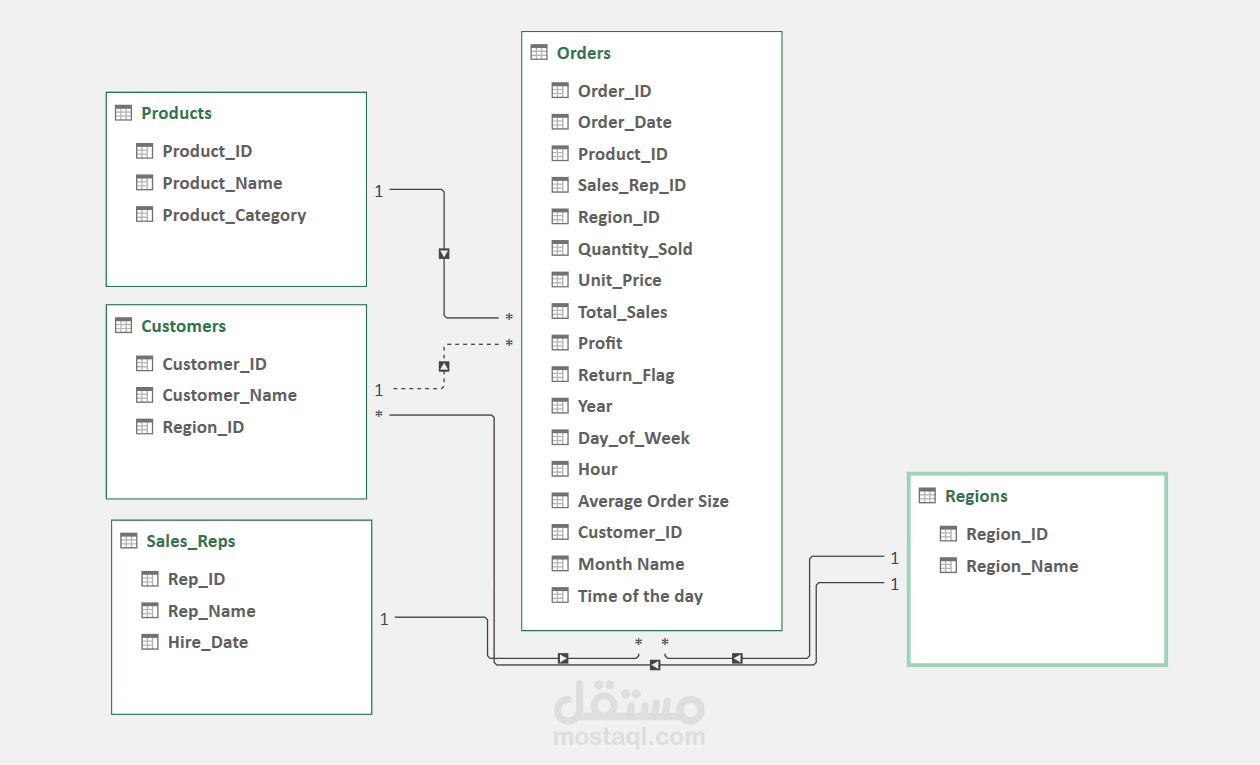Click the Regions table header icon
Image resolution: width=1260 pixels, height=765 pixels.
927,496
